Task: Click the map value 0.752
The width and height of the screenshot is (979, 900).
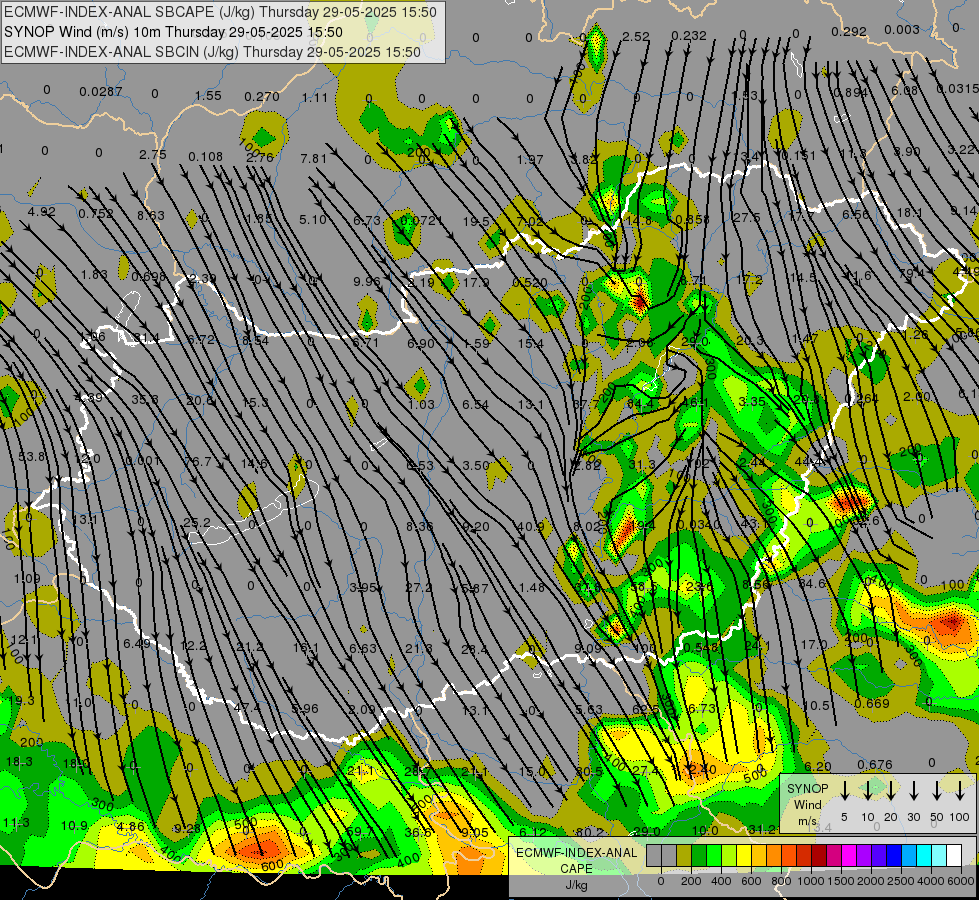Action: click(96, 214)
